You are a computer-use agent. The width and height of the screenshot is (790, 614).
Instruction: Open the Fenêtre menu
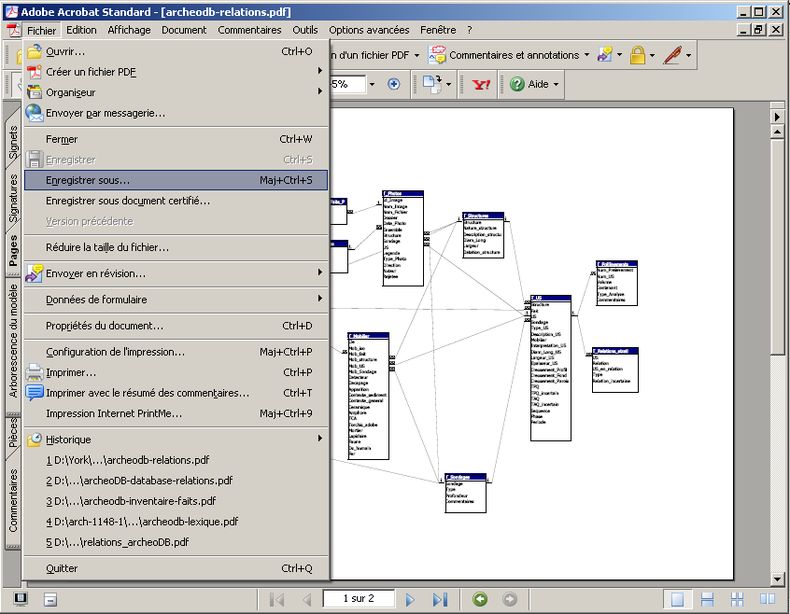coord(438,30)
